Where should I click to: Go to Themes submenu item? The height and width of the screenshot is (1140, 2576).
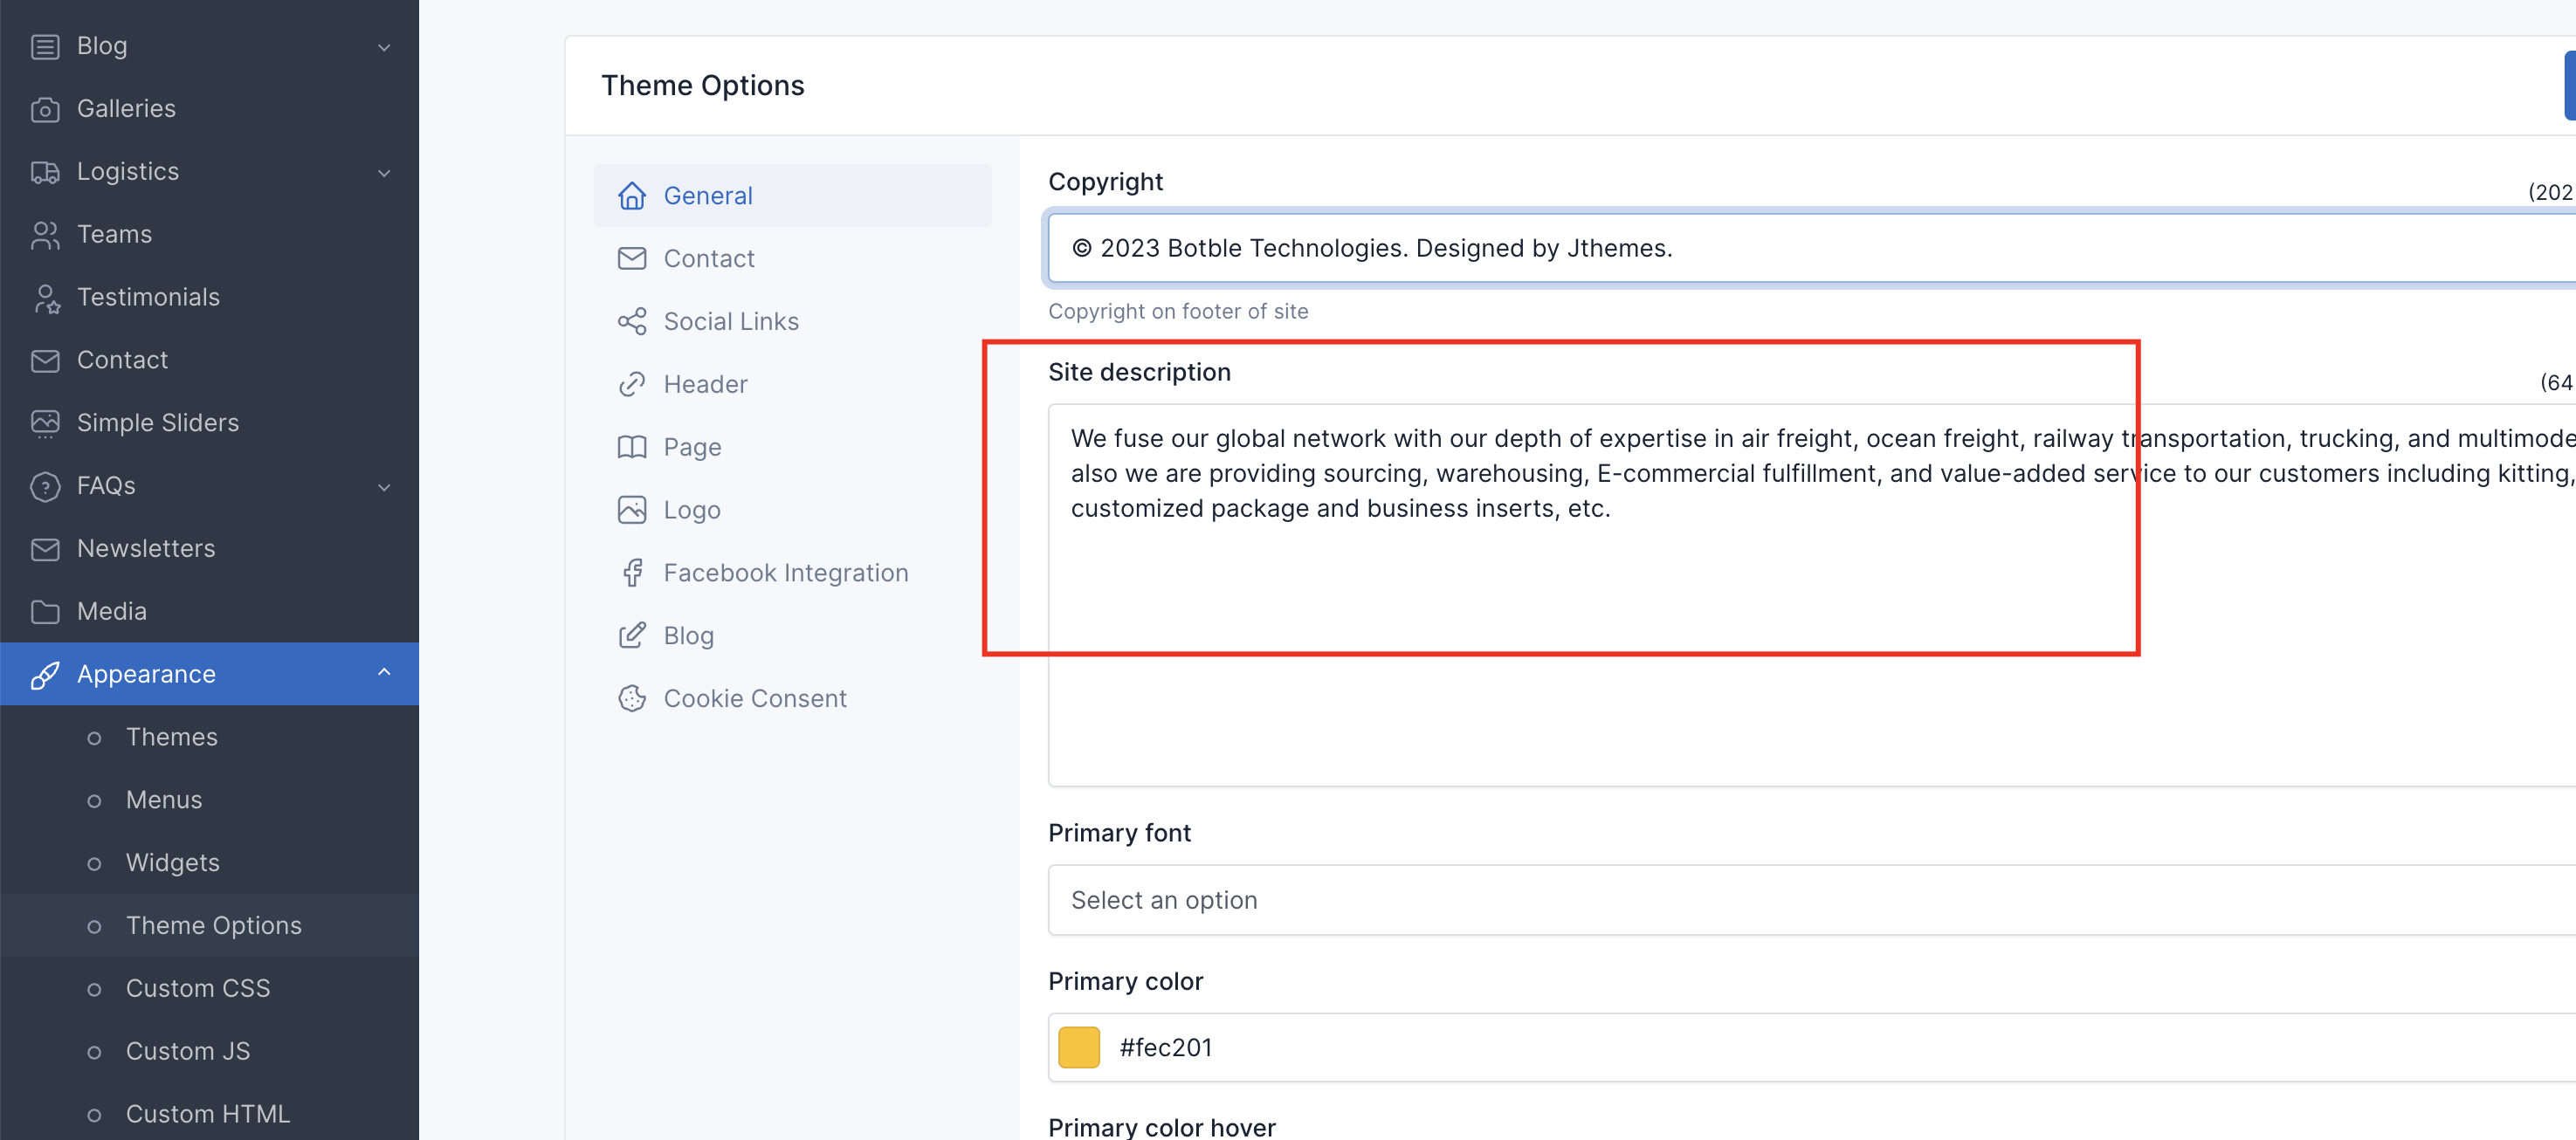(209, 738)
